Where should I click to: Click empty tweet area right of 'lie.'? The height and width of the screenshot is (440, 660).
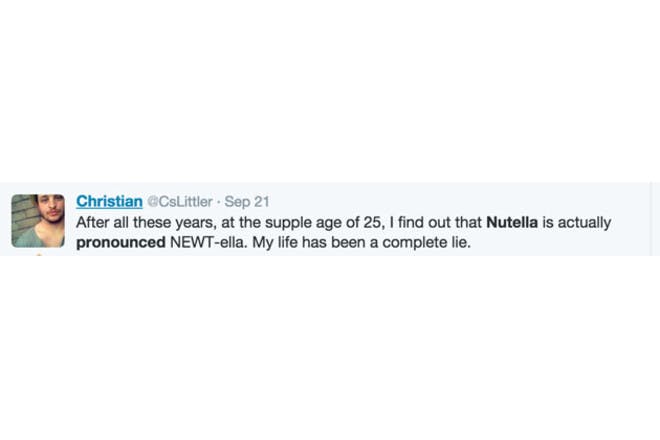point(560,243)
